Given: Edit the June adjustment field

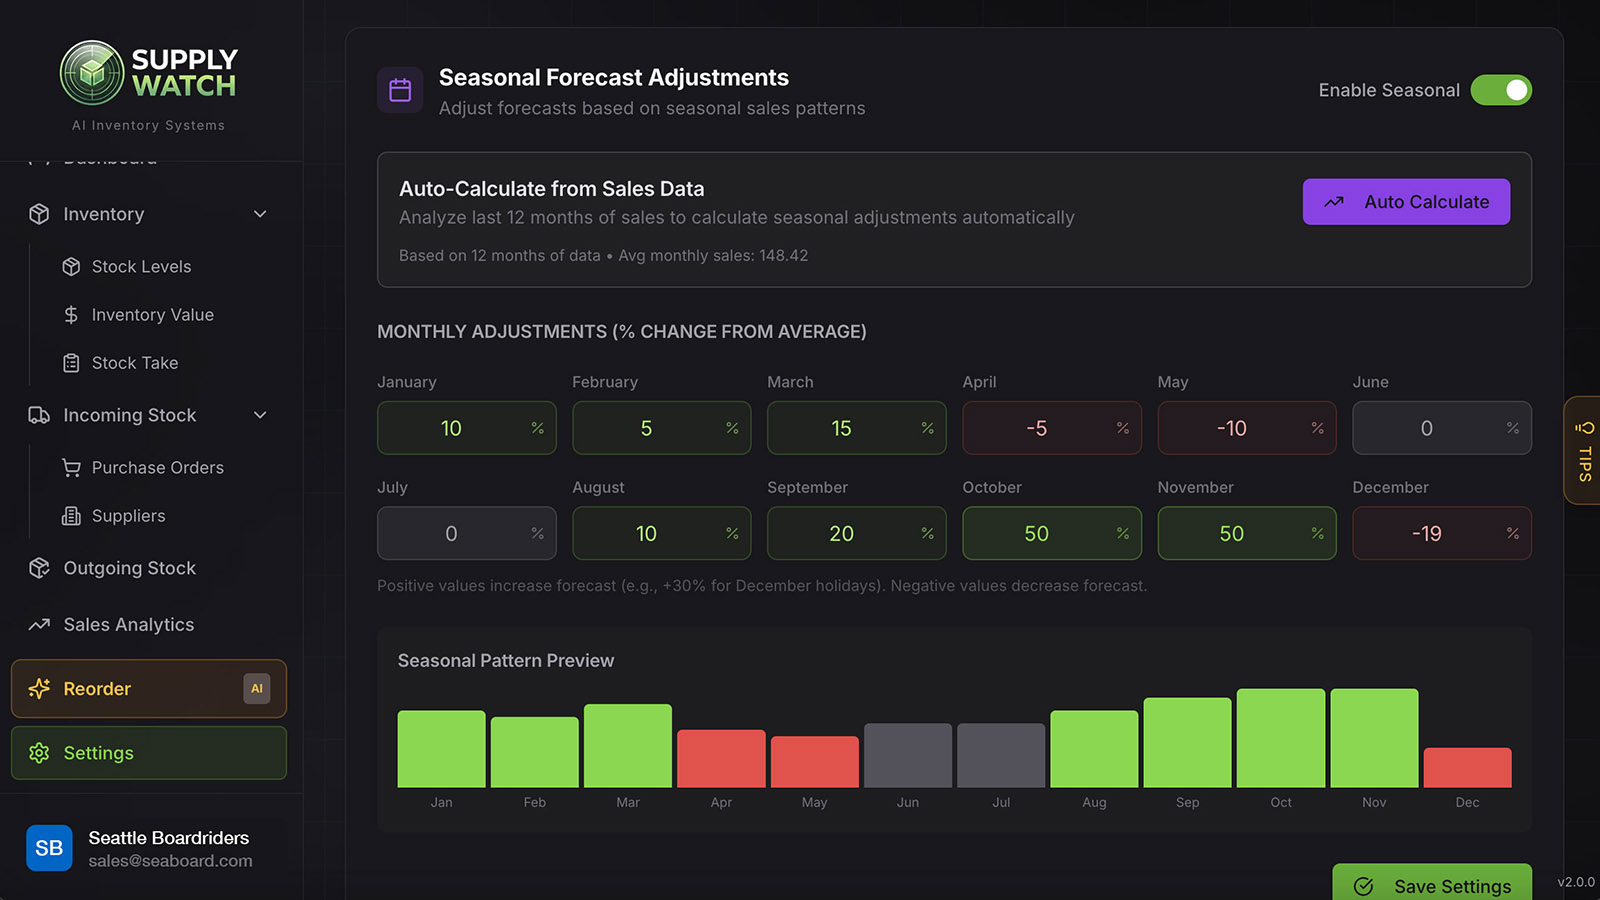Looking at the screenshot, I should [1442, 428].
